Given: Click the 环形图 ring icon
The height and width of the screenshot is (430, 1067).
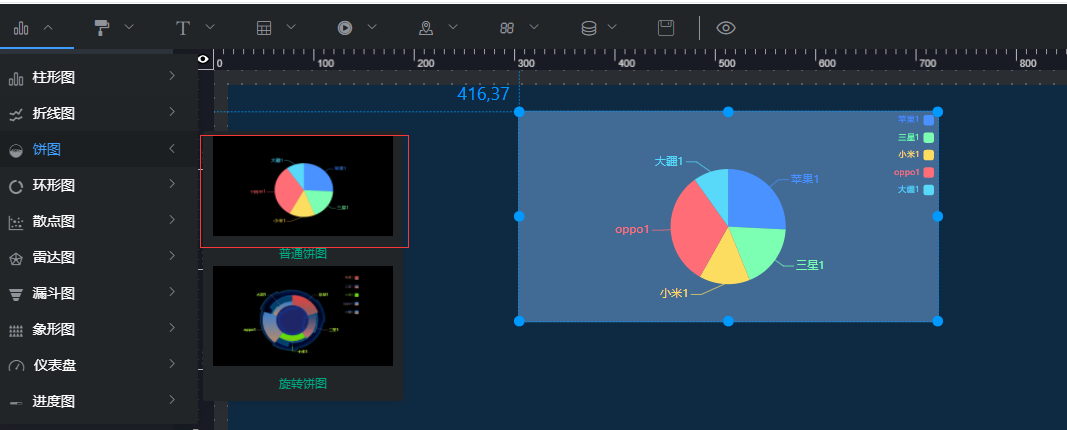Looking at the screenshot, I should (16, 186).
